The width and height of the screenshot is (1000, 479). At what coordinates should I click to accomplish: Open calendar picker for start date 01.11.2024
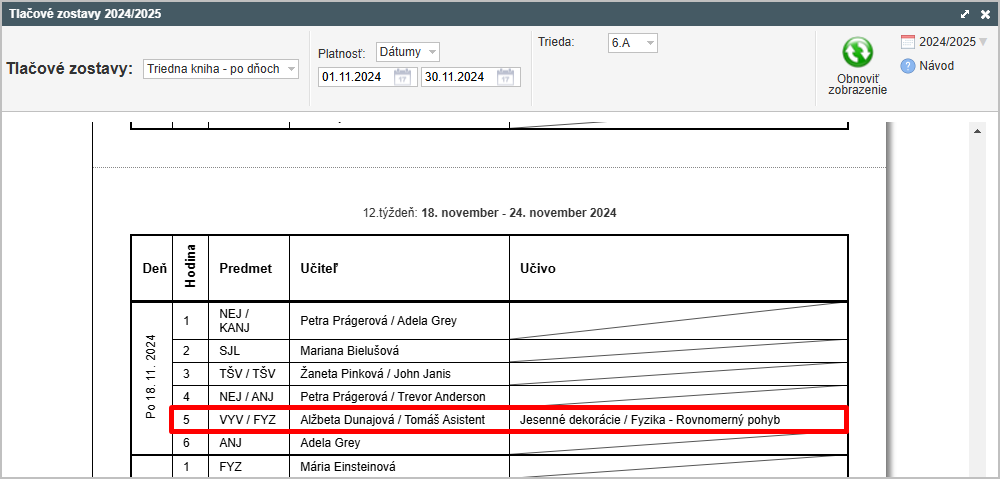click(403, 77)
